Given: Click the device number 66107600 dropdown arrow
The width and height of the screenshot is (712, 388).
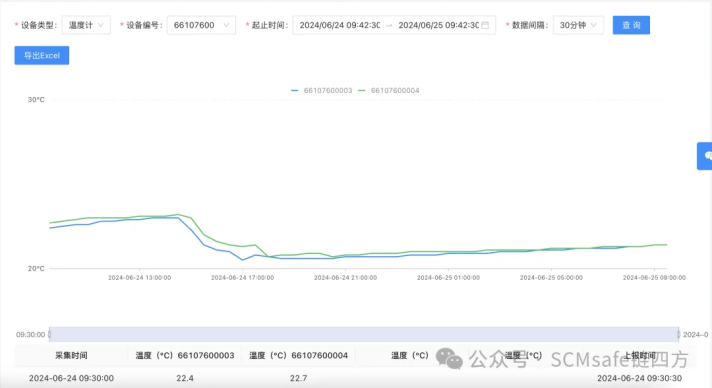Looking at the screenshot, I should coord(226,25).
